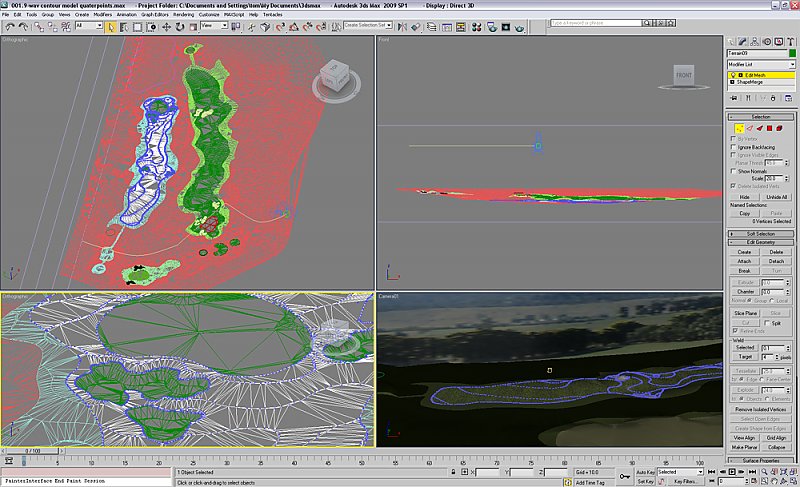Viewport: 800px width, 487px height.
Task: Open the Modifiers menu
Action: pos(102,15)
